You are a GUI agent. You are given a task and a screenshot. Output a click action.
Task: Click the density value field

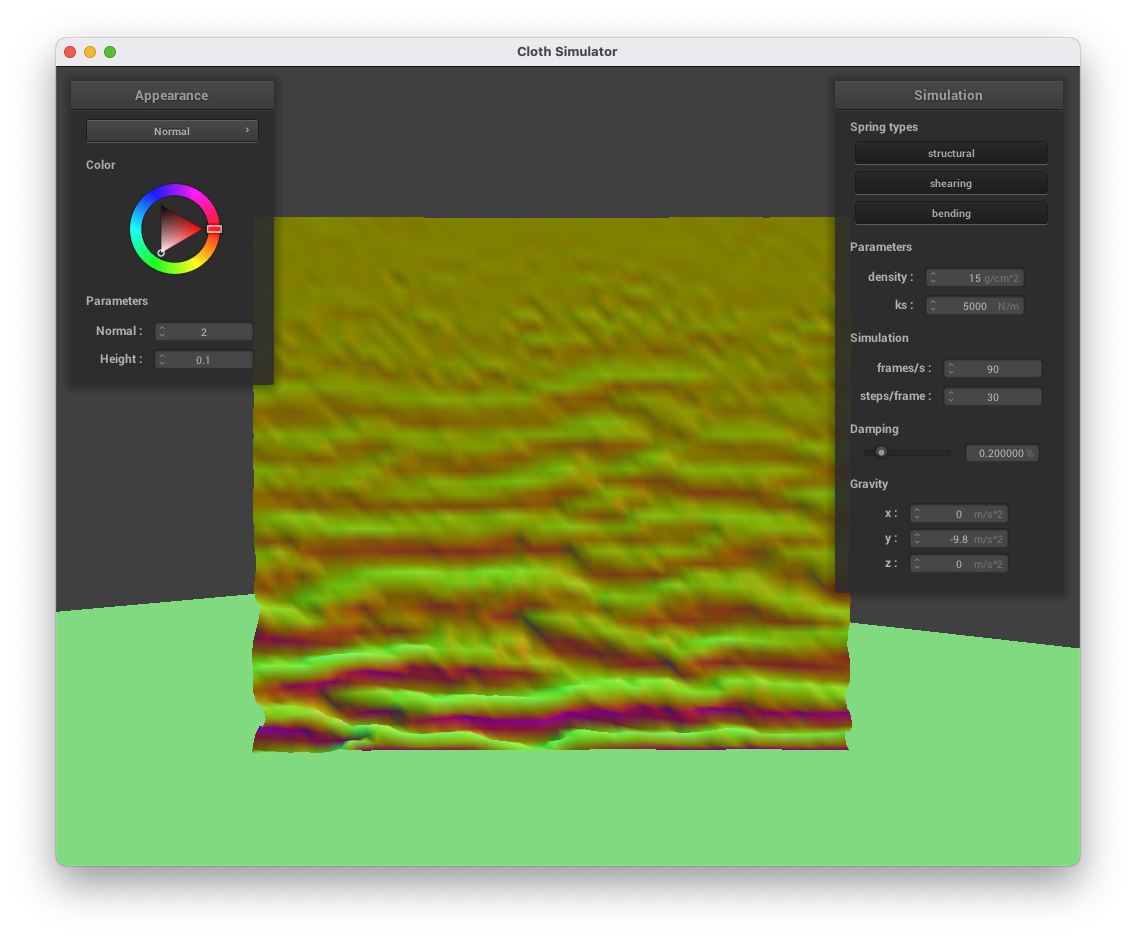coord(975,278)
